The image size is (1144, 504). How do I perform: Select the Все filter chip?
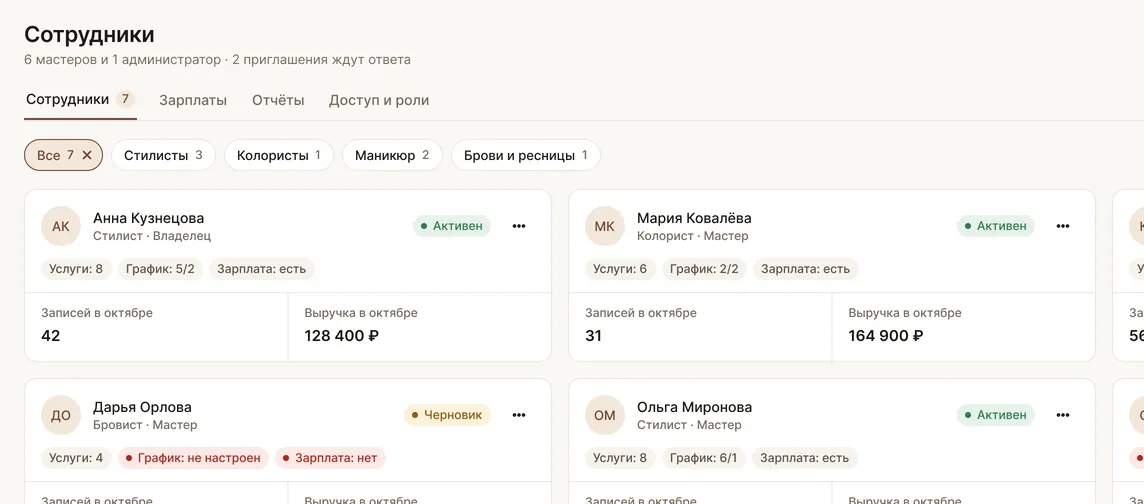point(63,155)
